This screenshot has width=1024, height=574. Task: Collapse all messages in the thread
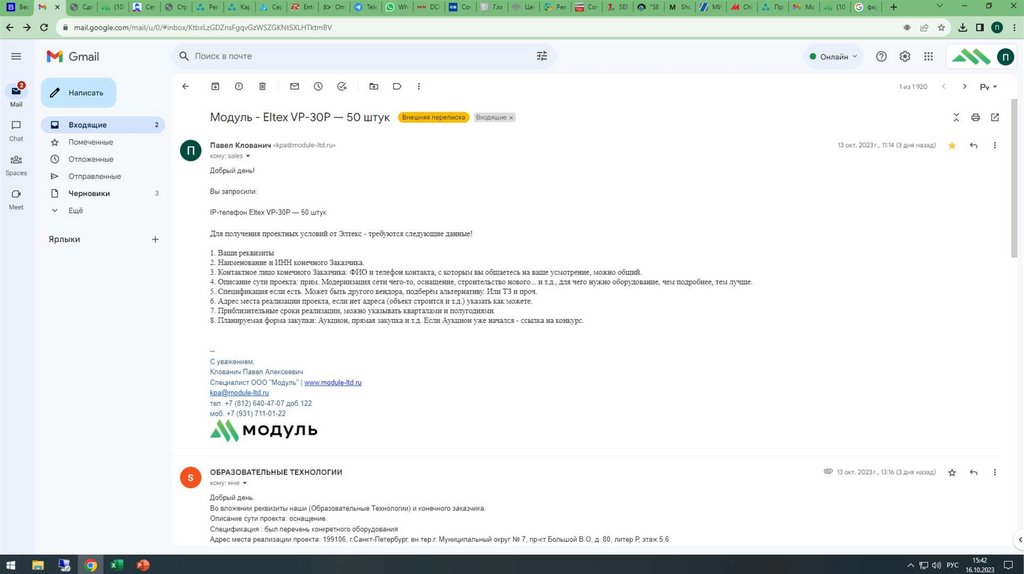point(956,118)
